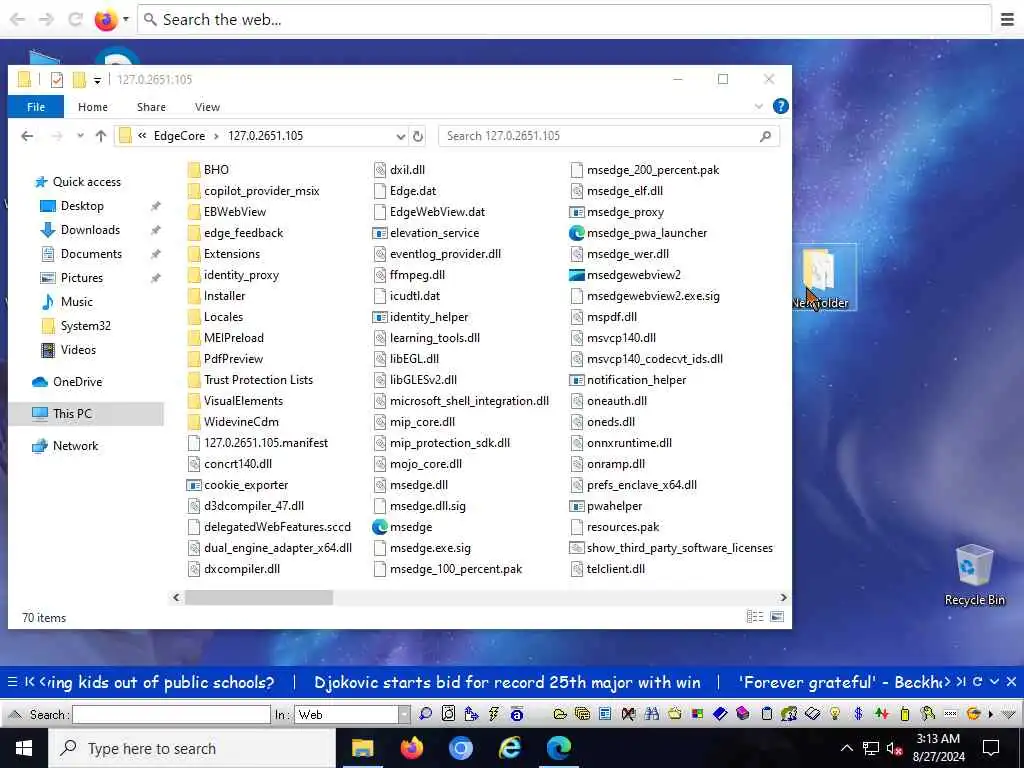Viewport: 1024px width, 768px height.
Task: Open Microsoft Edge from taskbar
Action: click(558, 748)
